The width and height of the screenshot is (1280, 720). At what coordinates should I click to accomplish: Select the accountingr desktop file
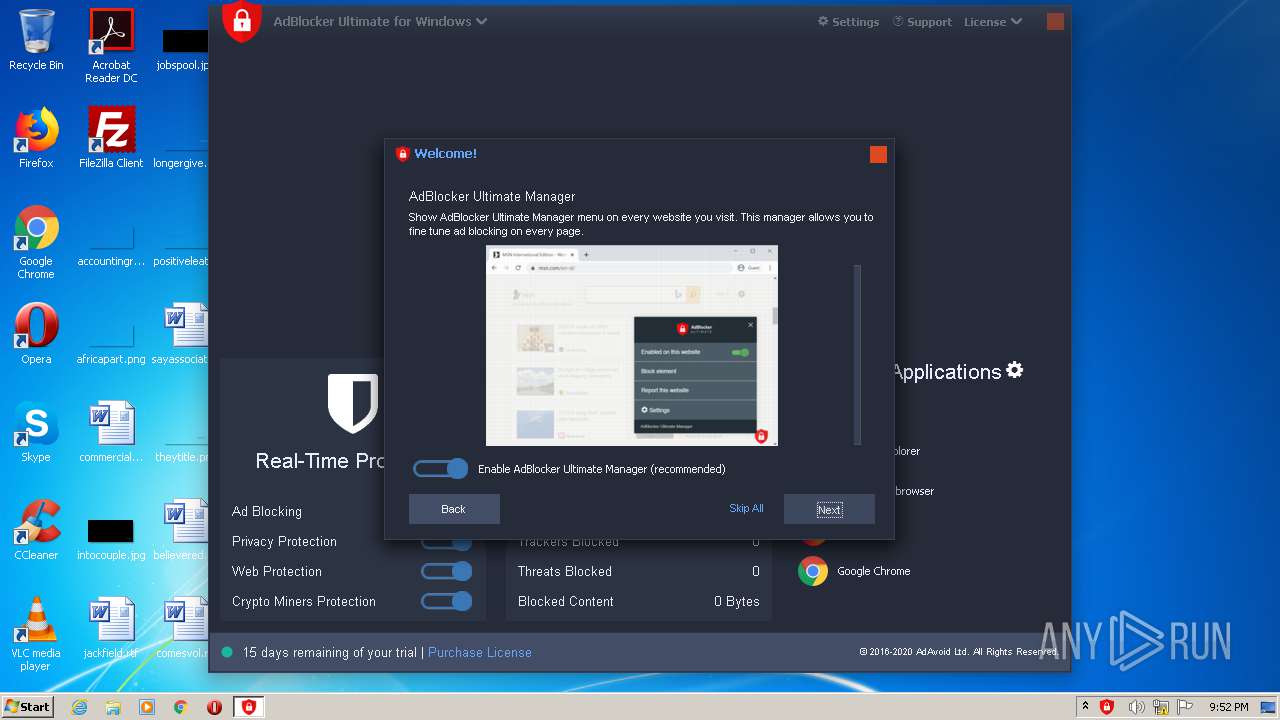(x=111, y=244)
